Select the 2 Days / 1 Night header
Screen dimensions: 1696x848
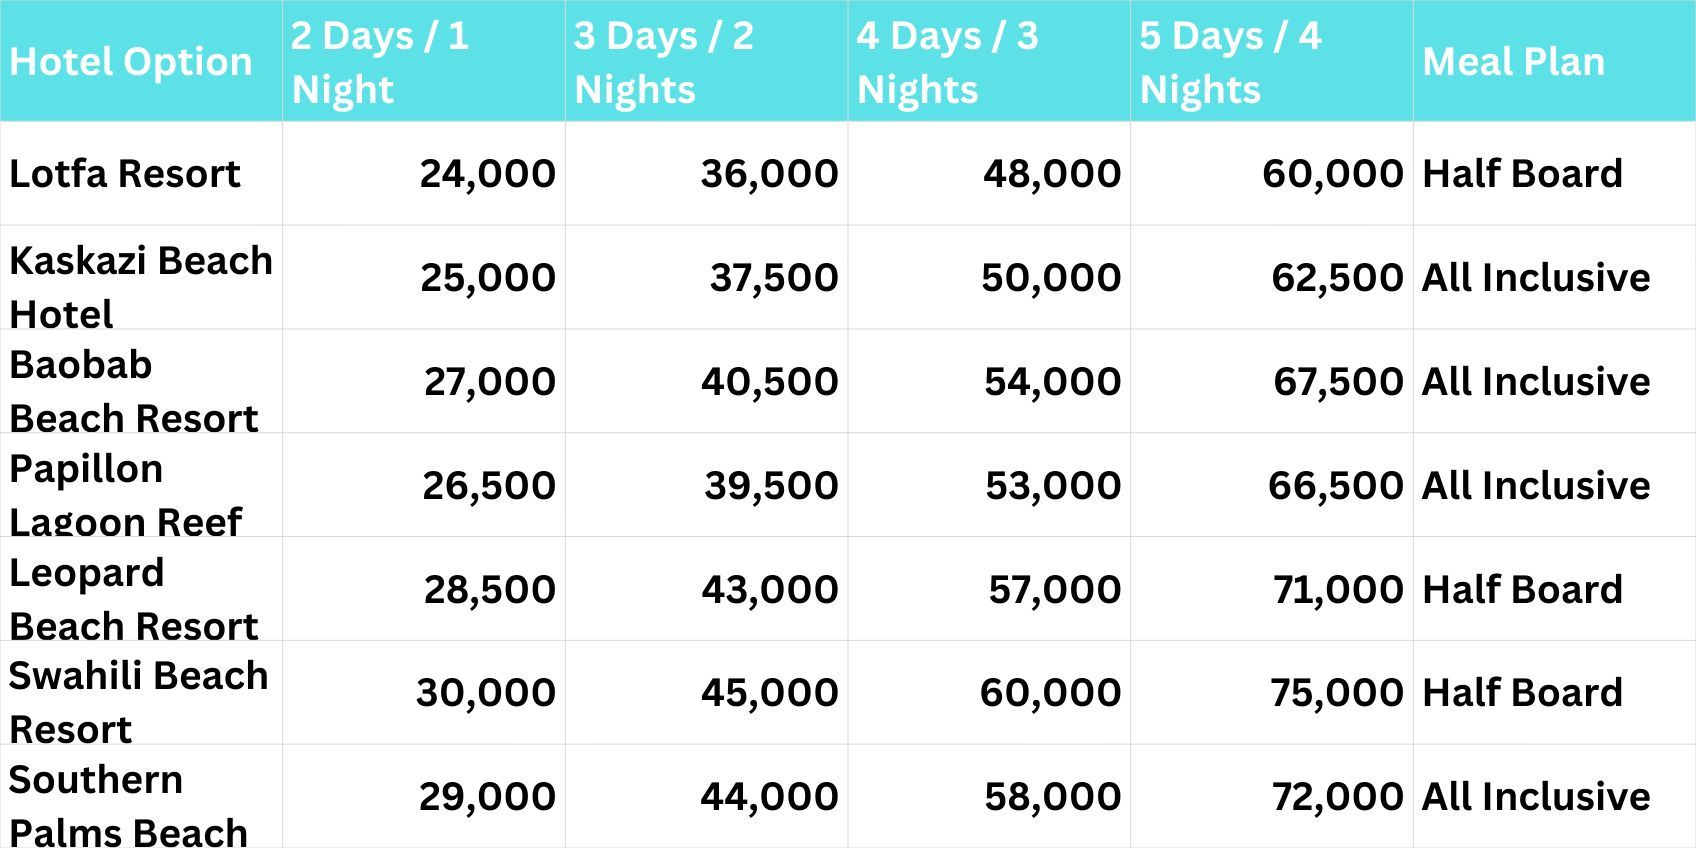[x=380, y=62]
